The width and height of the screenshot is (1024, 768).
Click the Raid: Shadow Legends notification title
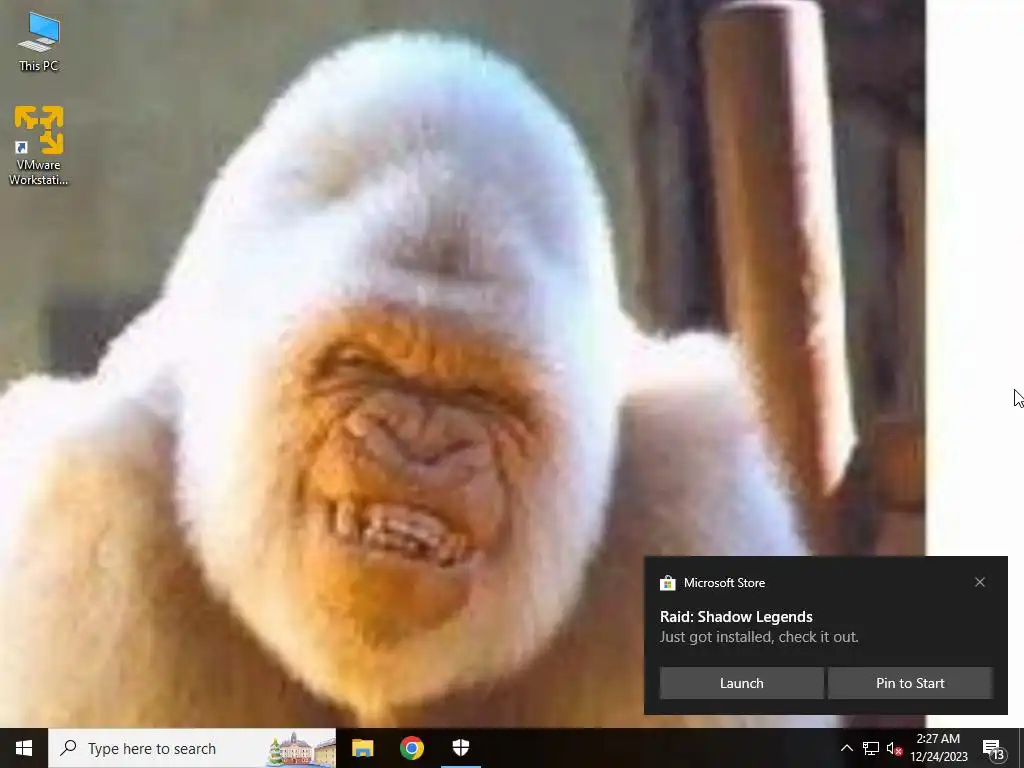736,616
